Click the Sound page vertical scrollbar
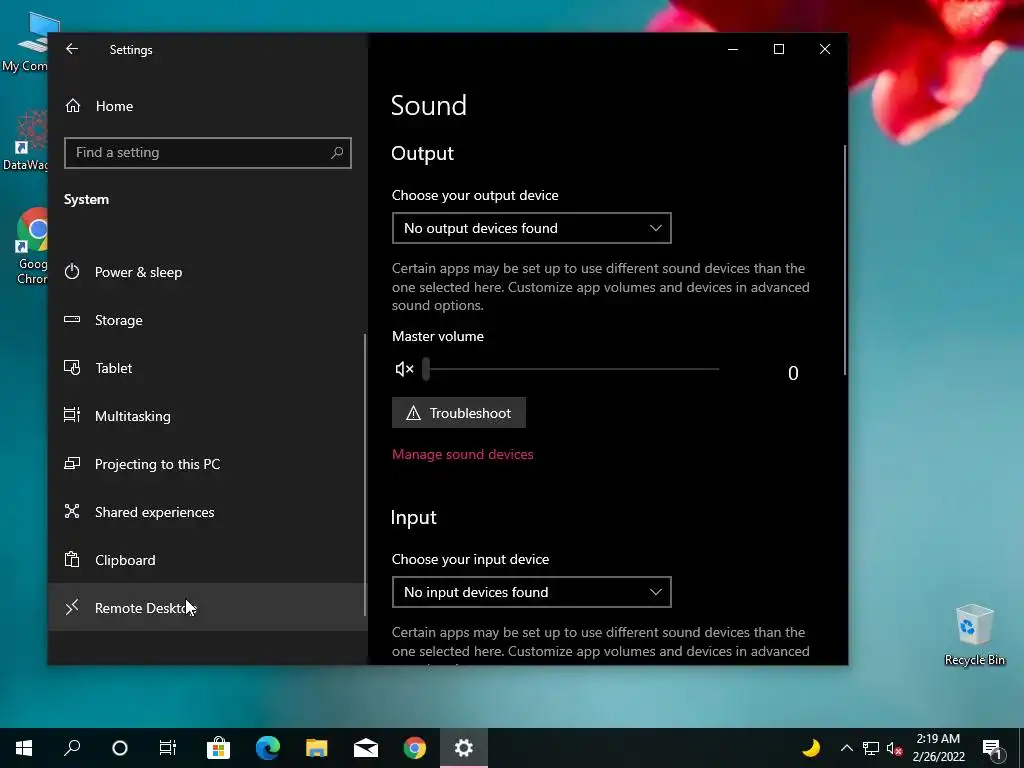The width and height of the screenshot is (1024, 768). (x=844, y=260)
